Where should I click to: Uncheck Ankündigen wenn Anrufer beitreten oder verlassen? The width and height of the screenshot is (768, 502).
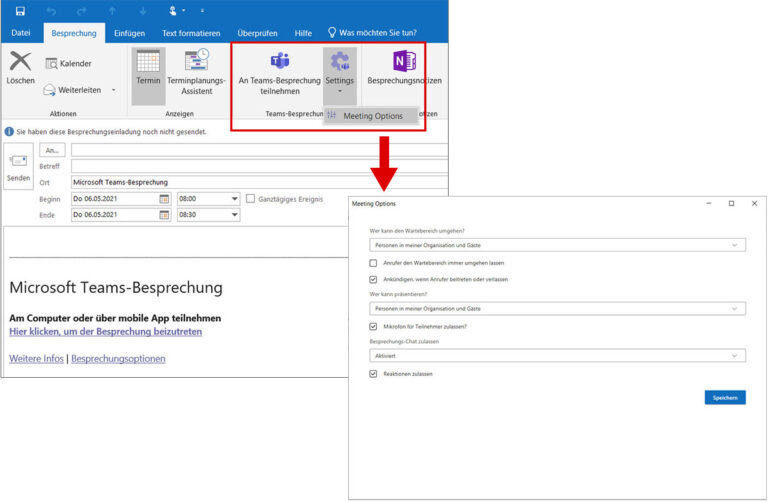coord(373,279)
